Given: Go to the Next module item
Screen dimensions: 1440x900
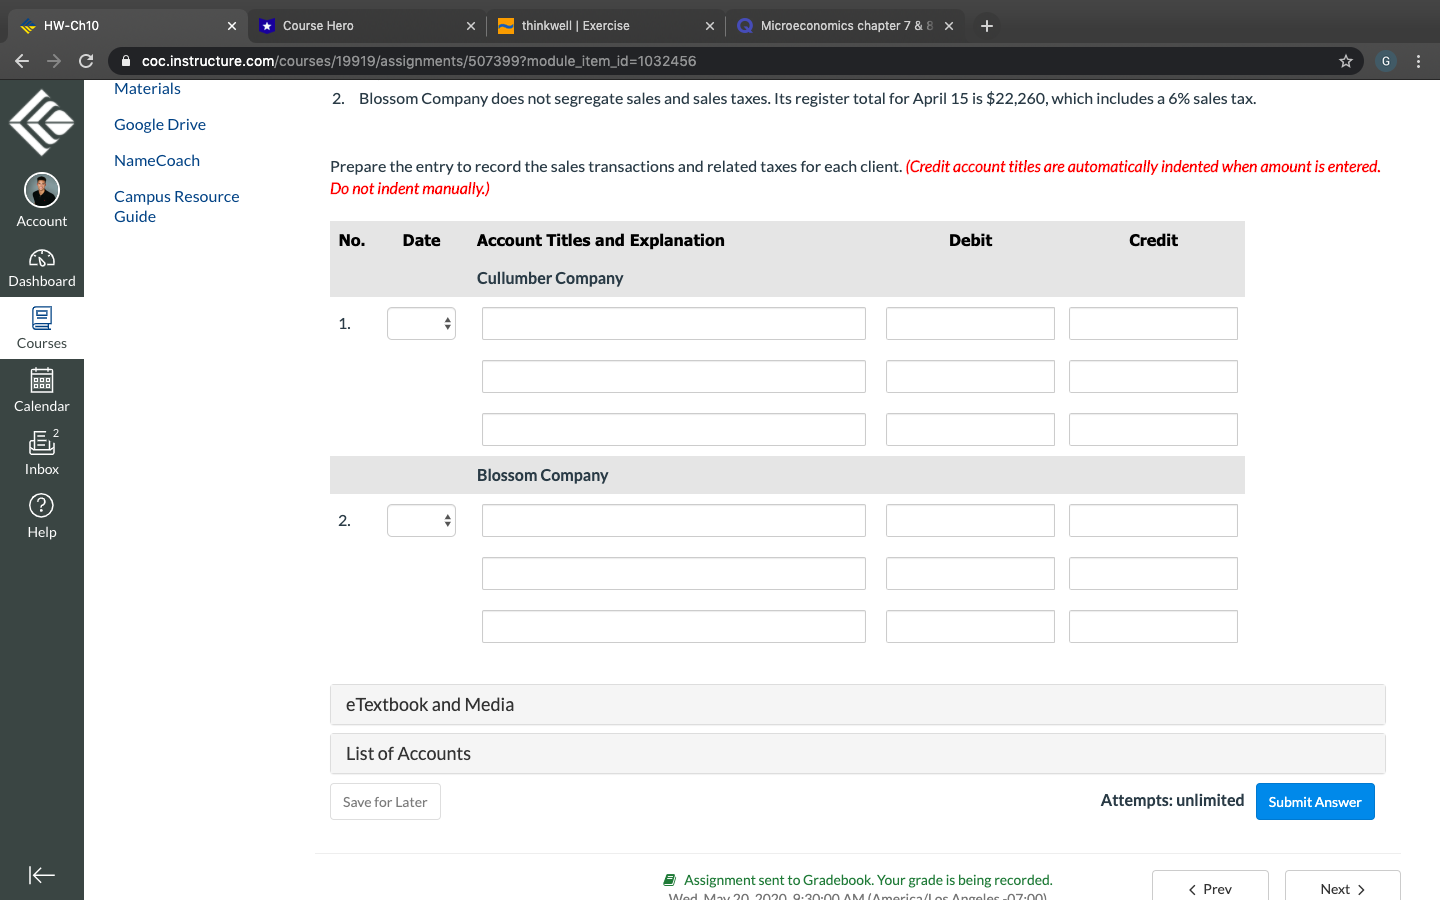Looking at the screenshot, I should (x=1342, y=888).
